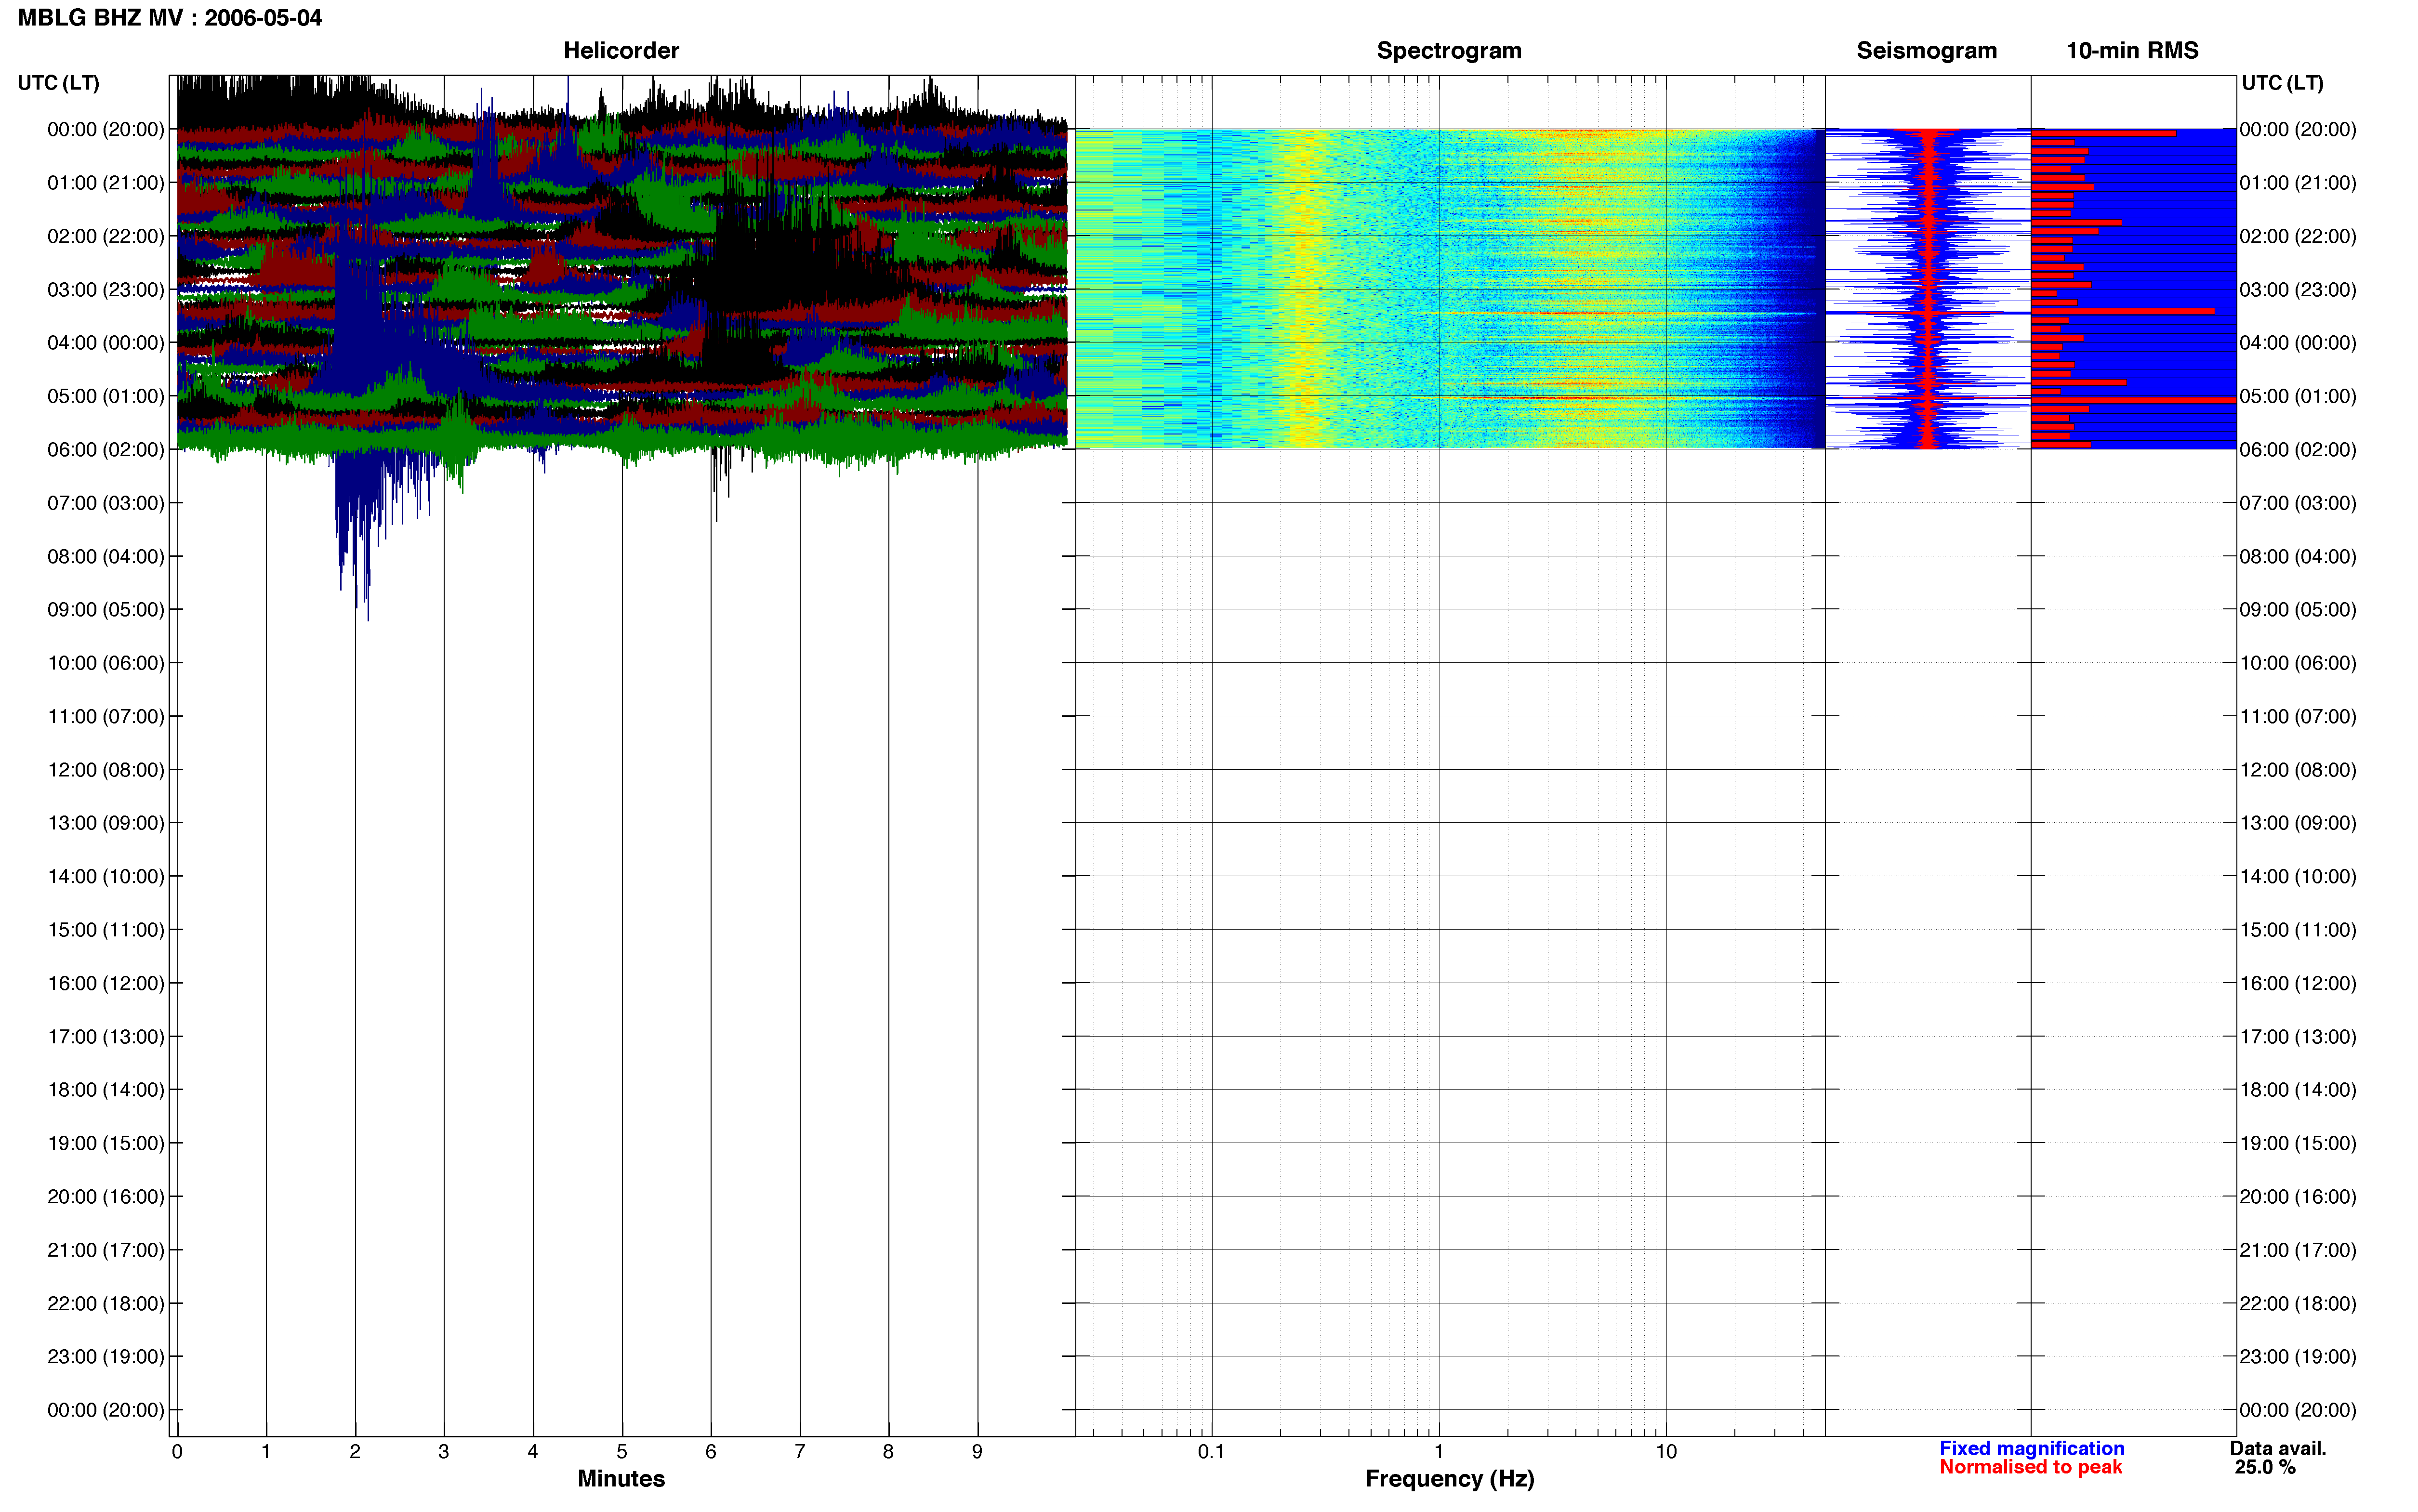The width and height of the screenshot is (2418, 1512).
Task: Click the minute tick label '0'
Action: [x=177, y=1451]
